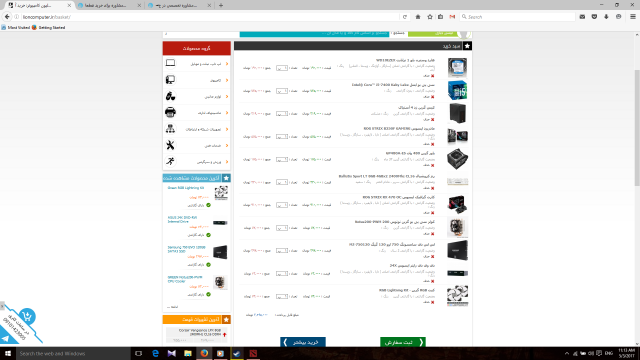Bookmark this page with star icon
The image size is (640, 360).
pyautogui.click(x=429, y=17)
